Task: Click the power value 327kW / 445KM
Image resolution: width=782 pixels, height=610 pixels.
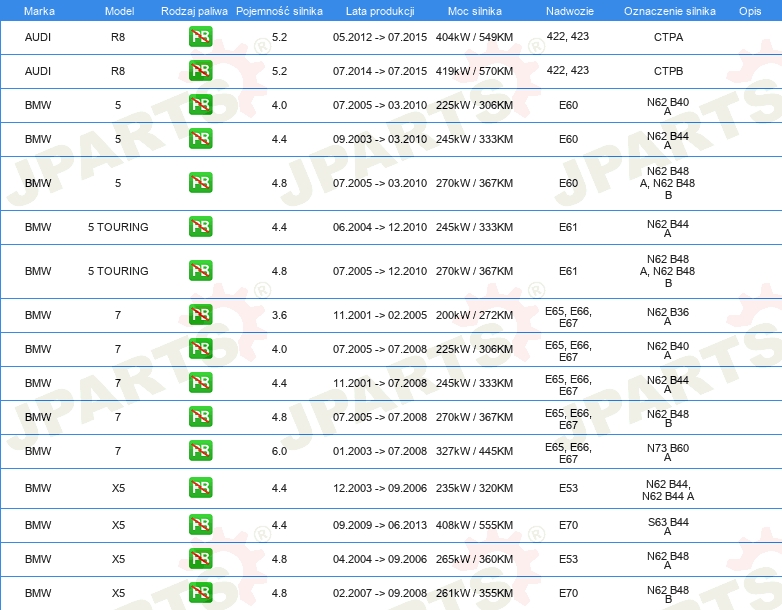Action: [x=474, y=451]
